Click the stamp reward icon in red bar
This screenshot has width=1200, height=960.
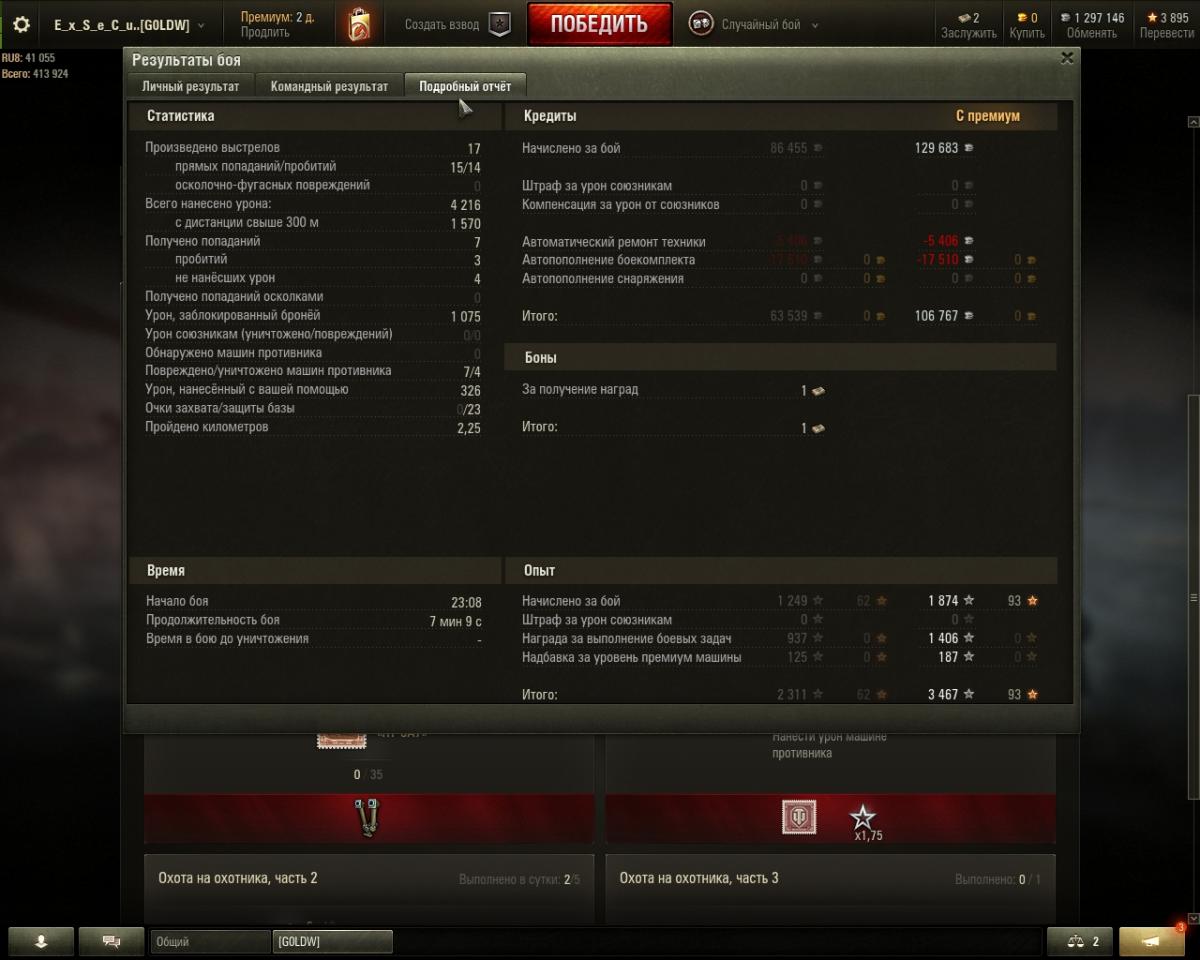[798, 818]
